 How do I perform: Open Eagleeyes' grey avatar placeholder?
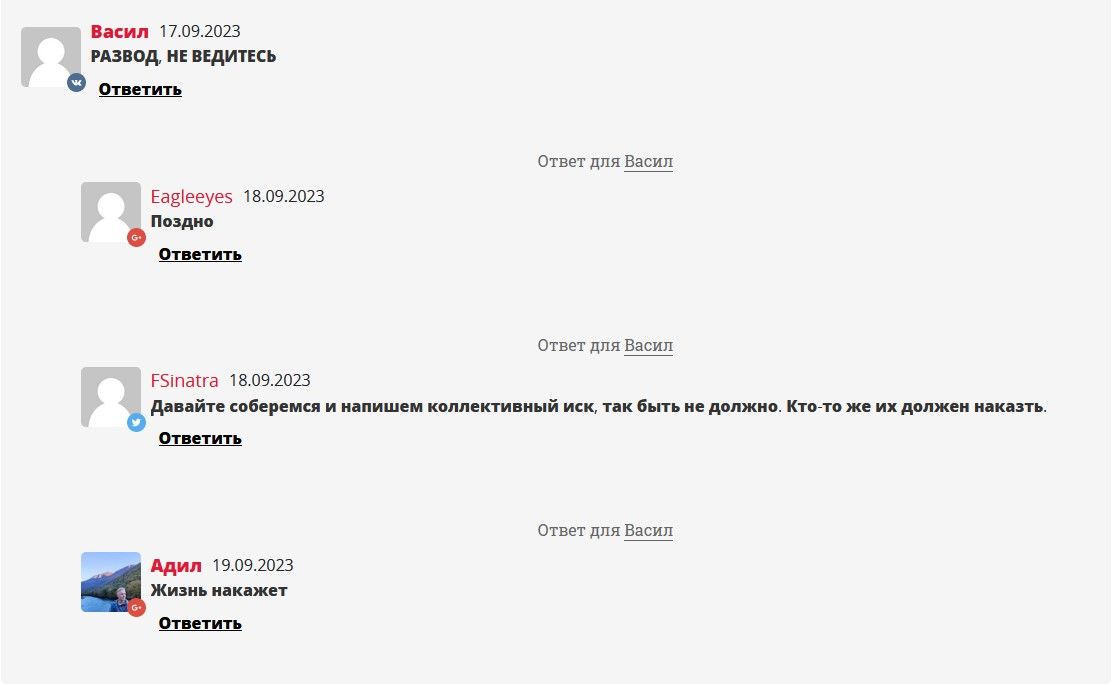click(111, 212)
